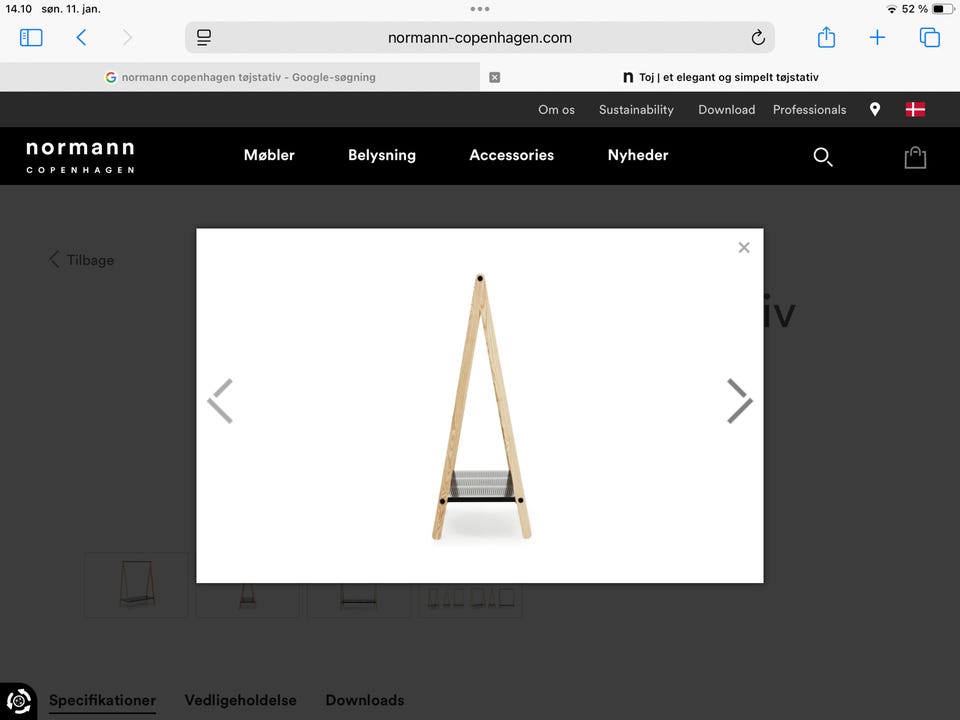Open the Møbler menu

[269, 155]
